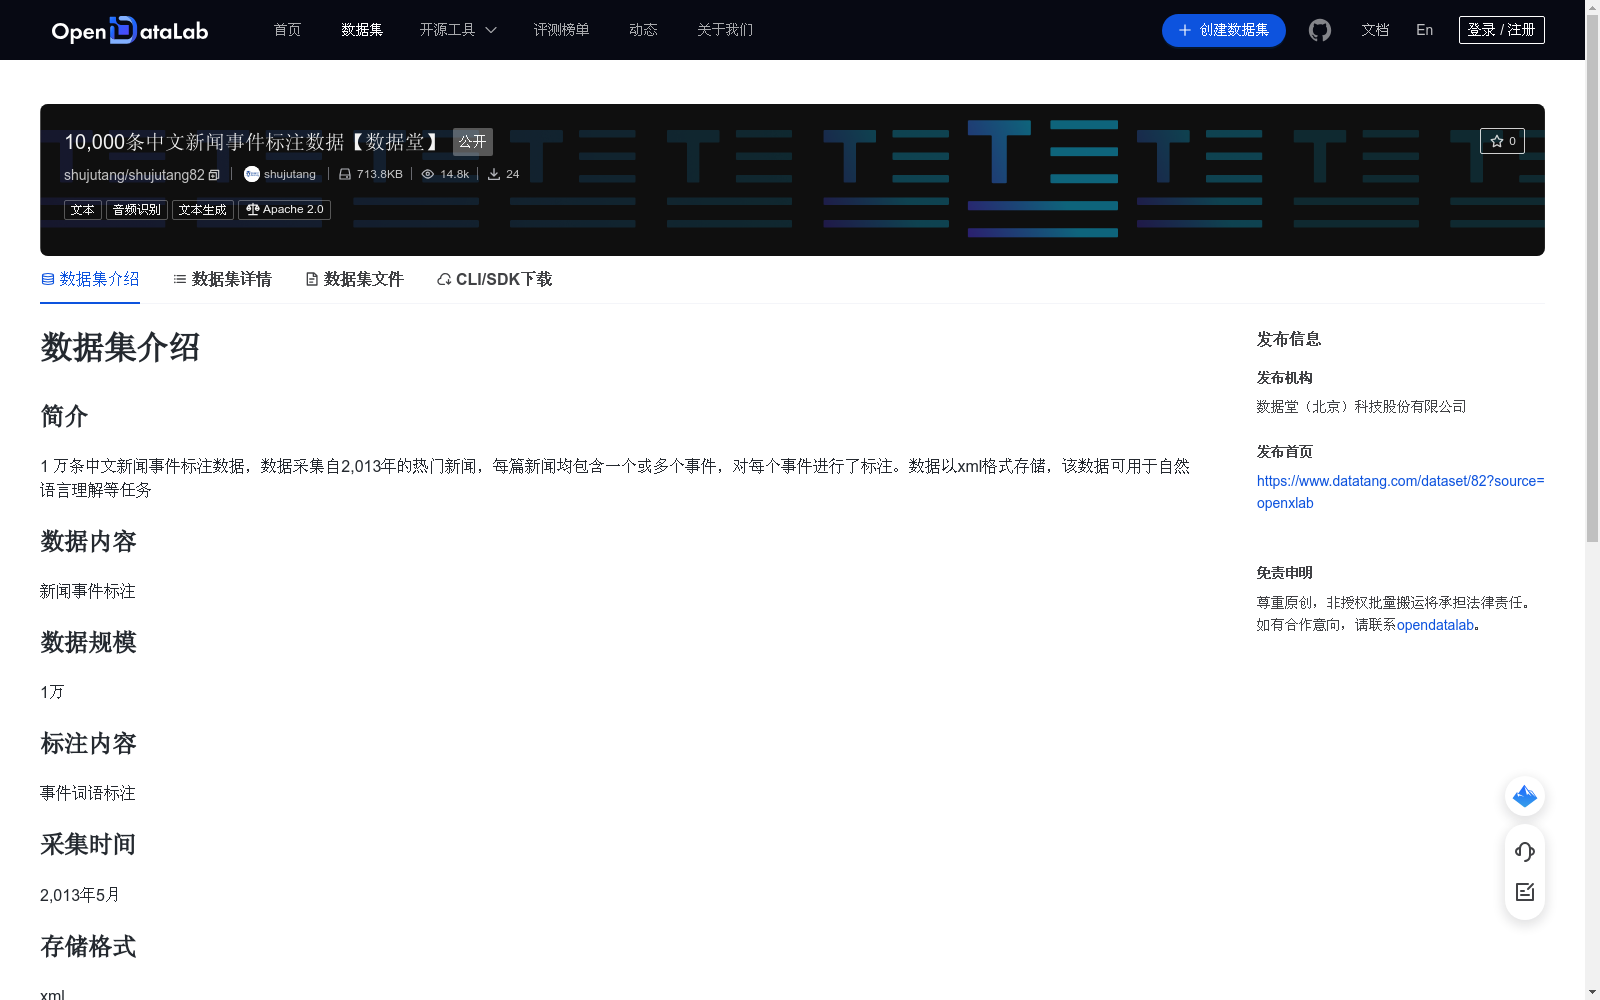This screenshot has height=1000, width=1600.
Task: Expand the 开源工具 dropdown menu
Action: (x=458, y=30)
